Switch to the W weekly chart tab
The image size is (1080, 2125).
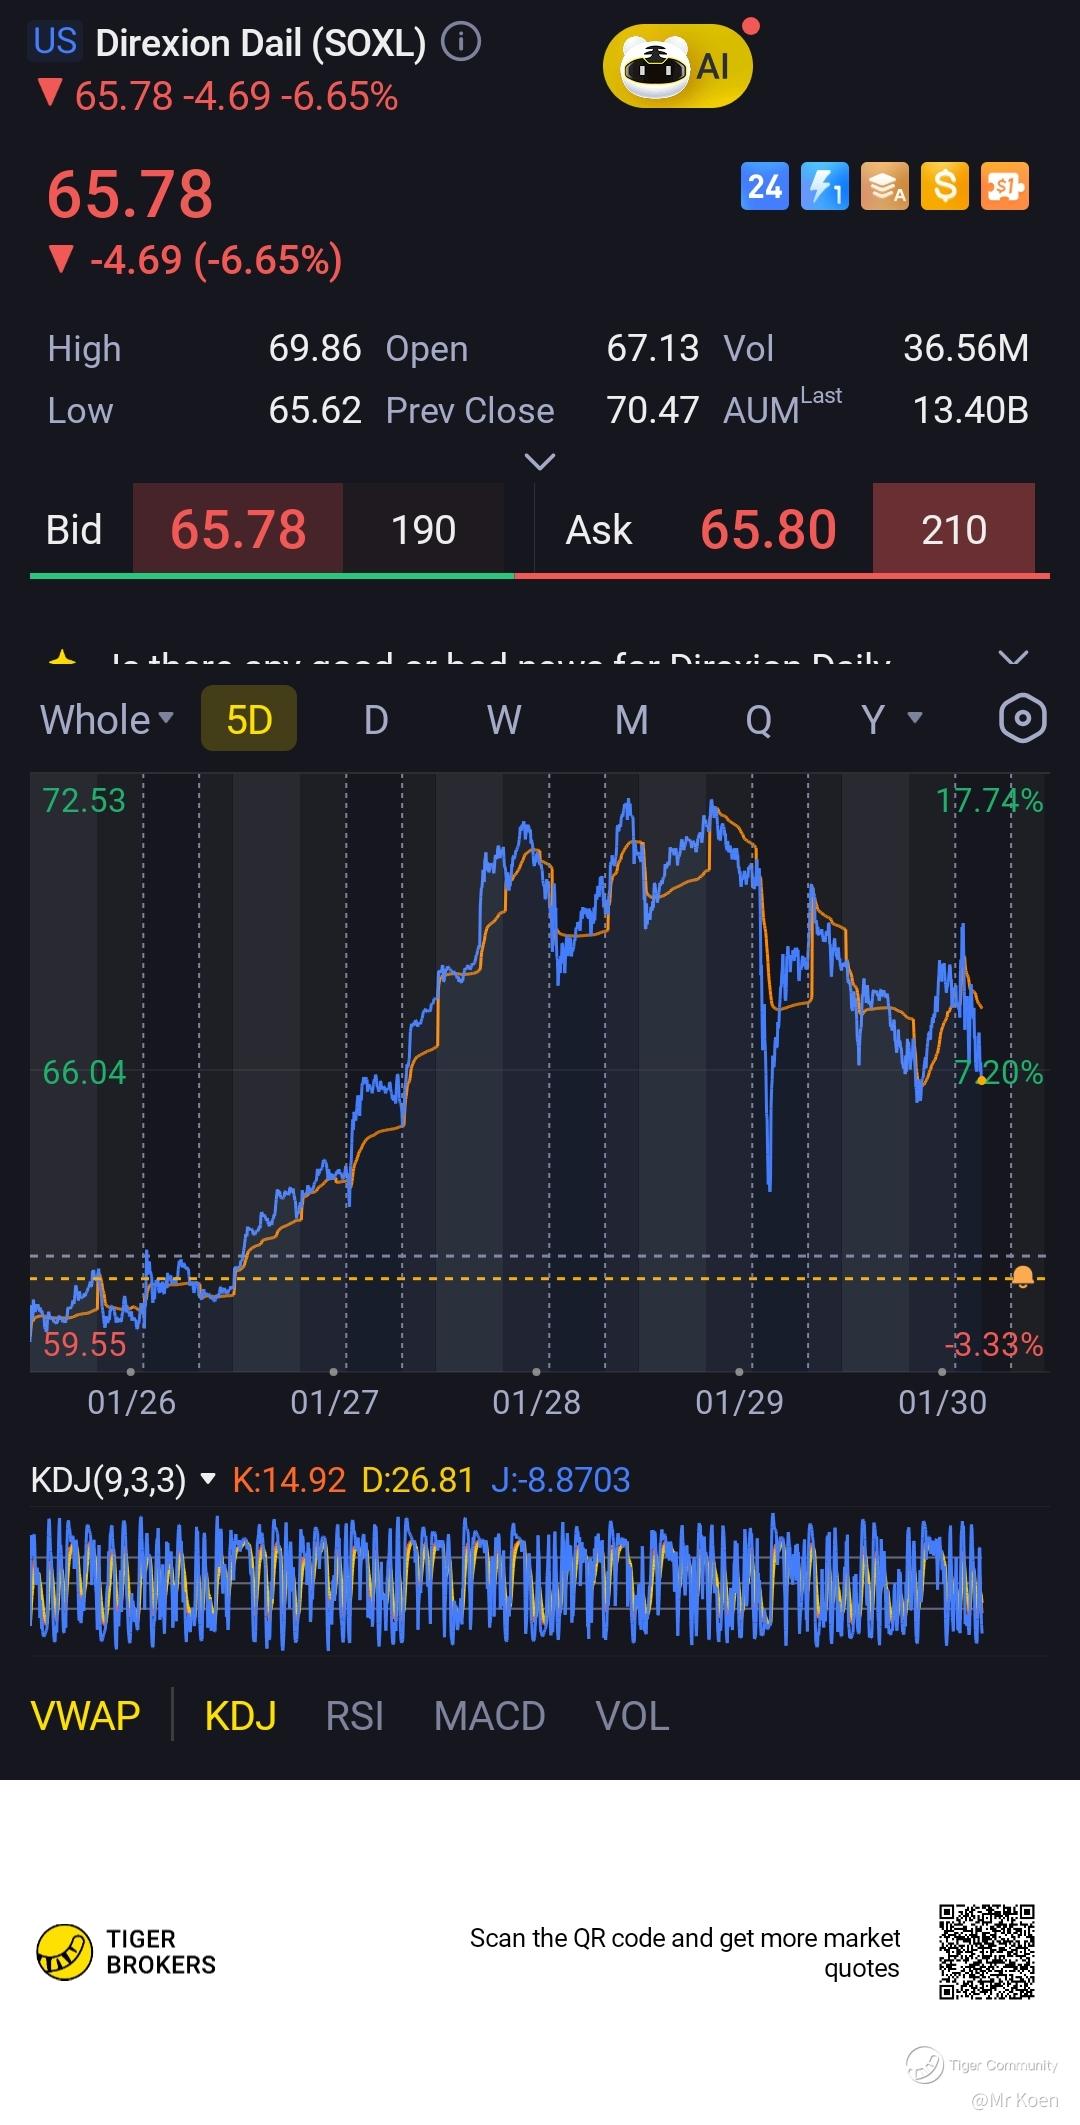504,719
